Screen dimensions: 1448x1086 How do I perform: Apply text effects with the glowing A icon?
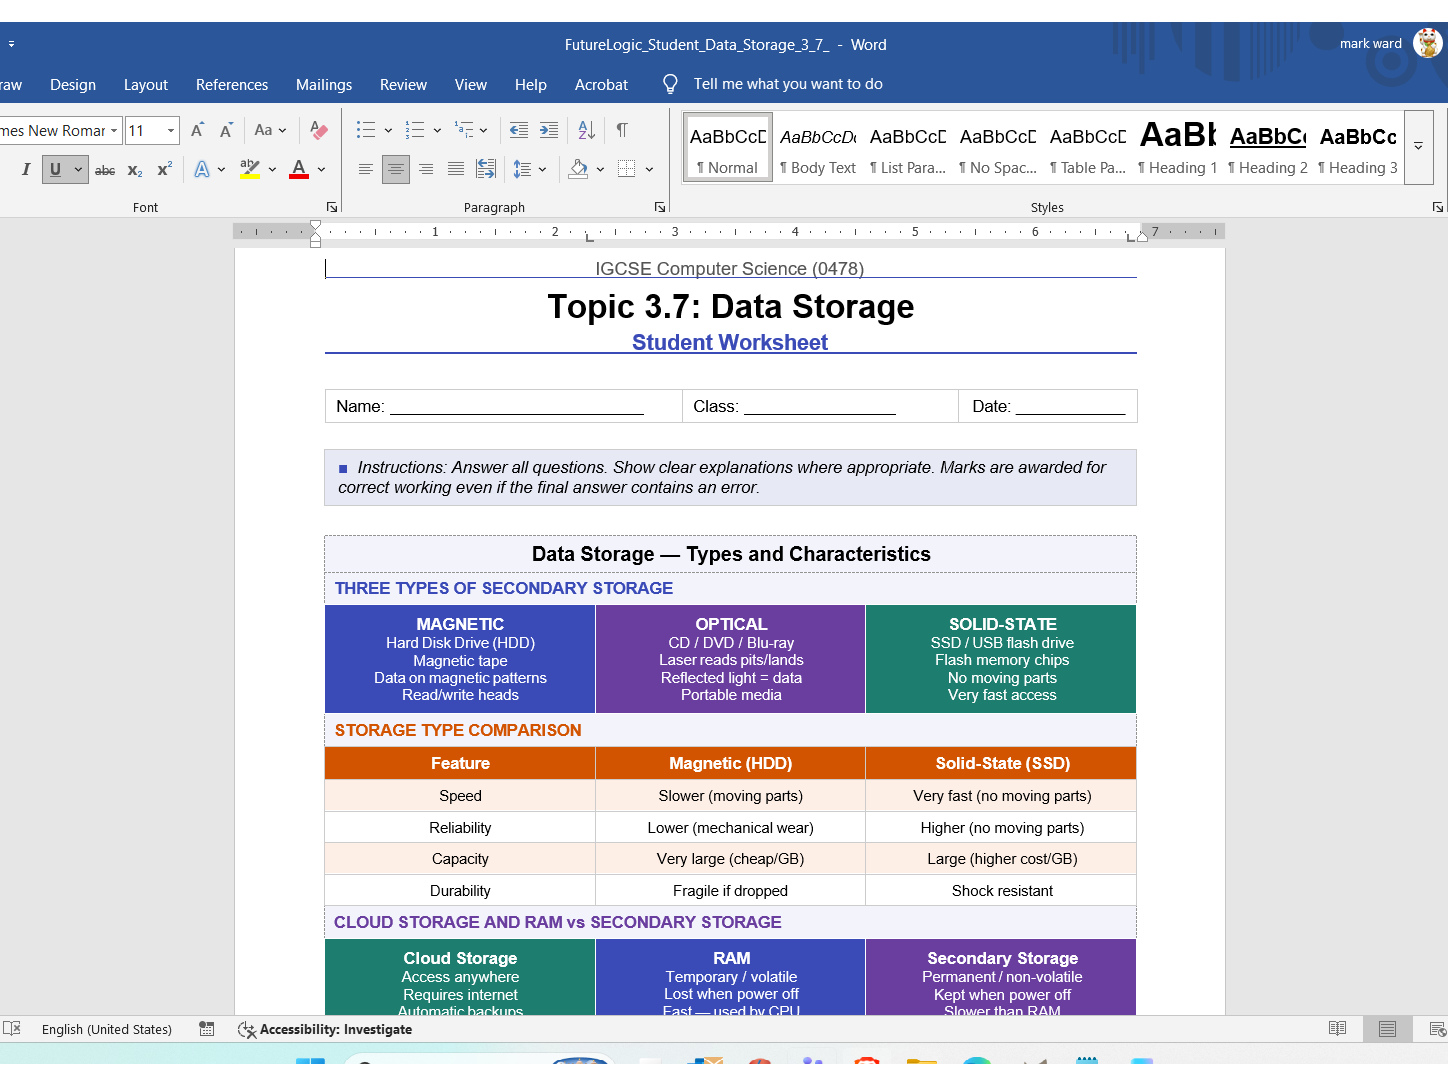[x=202, y=170]
